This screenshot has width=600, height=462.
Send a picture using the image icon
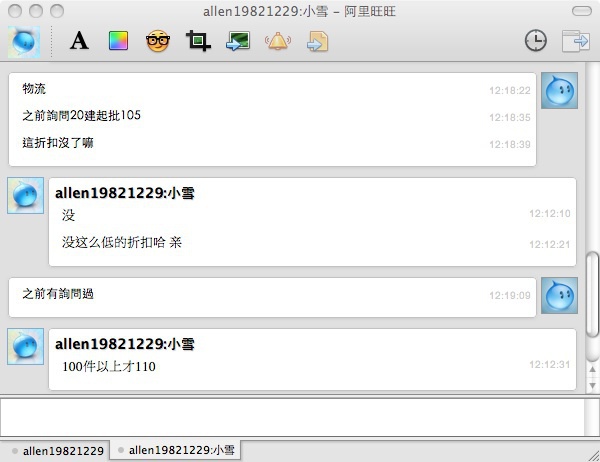238,41
